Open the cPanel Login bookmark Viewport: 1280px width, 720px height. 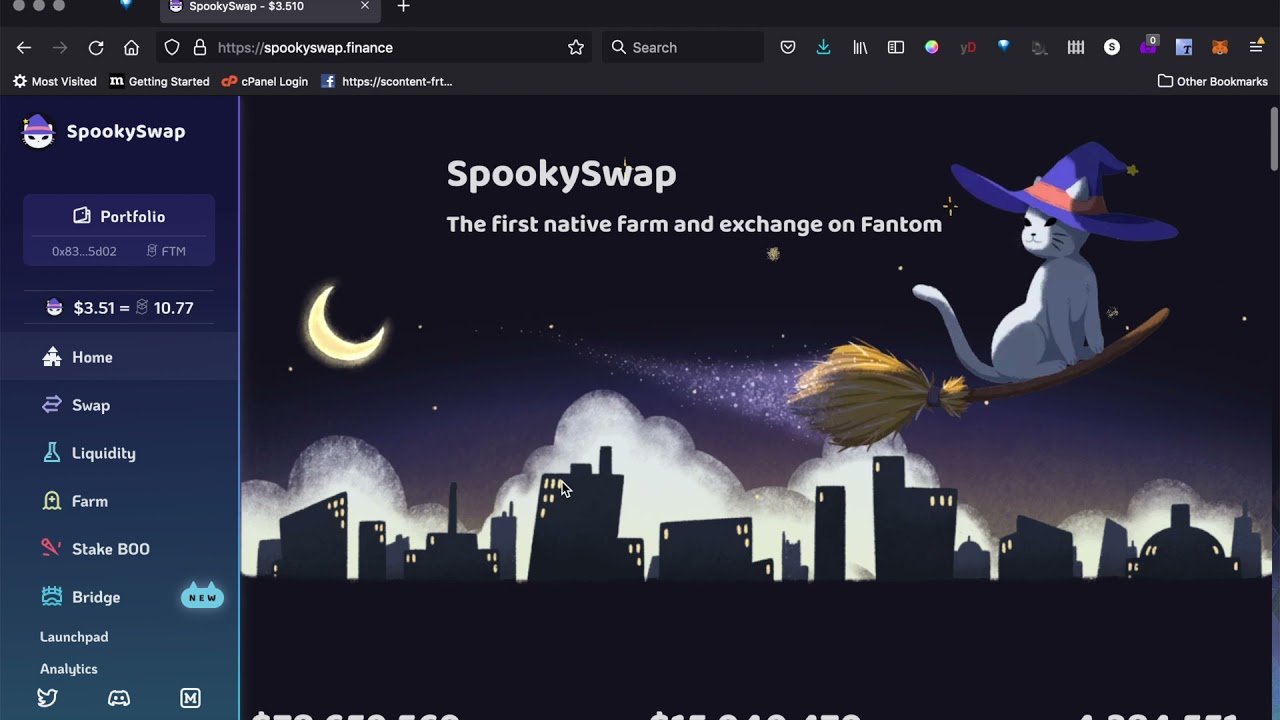(x=265, y=81)
